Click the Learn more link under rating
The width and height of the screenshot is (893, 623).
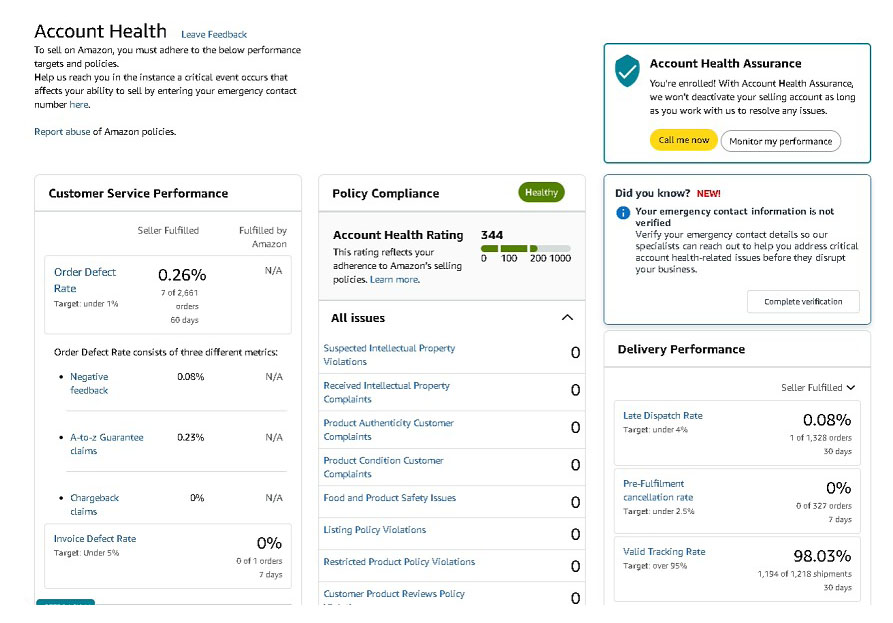click(394, 280)
